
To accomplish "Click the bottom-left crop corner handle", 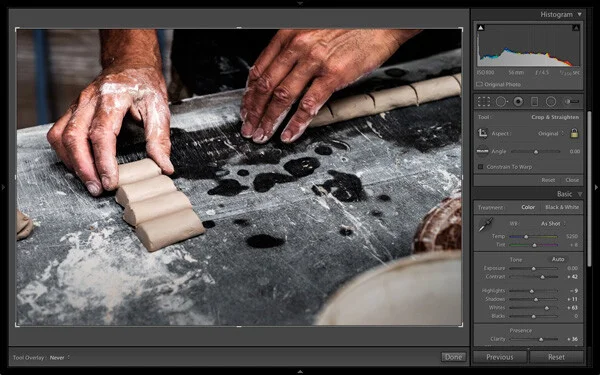I will [x=16, y=326].
